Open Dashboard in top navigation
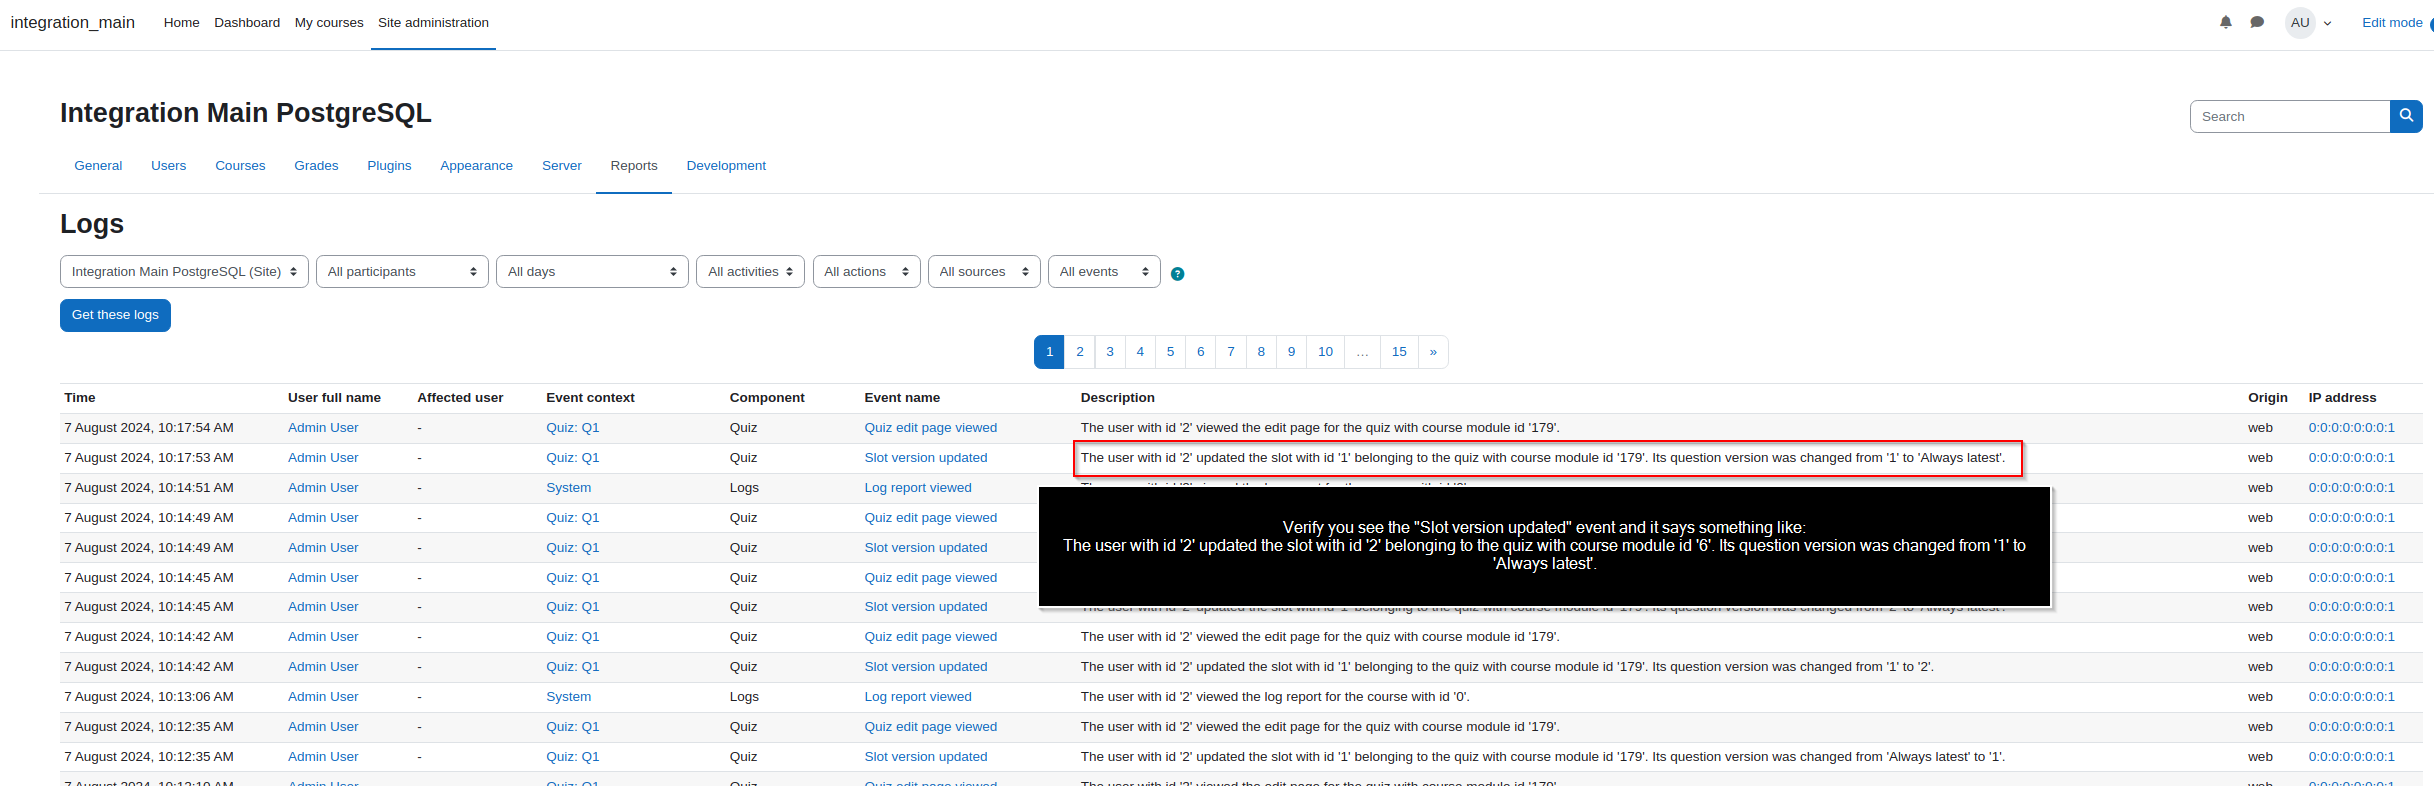Viewport: 2434px width, 786px height. (247, 22)
